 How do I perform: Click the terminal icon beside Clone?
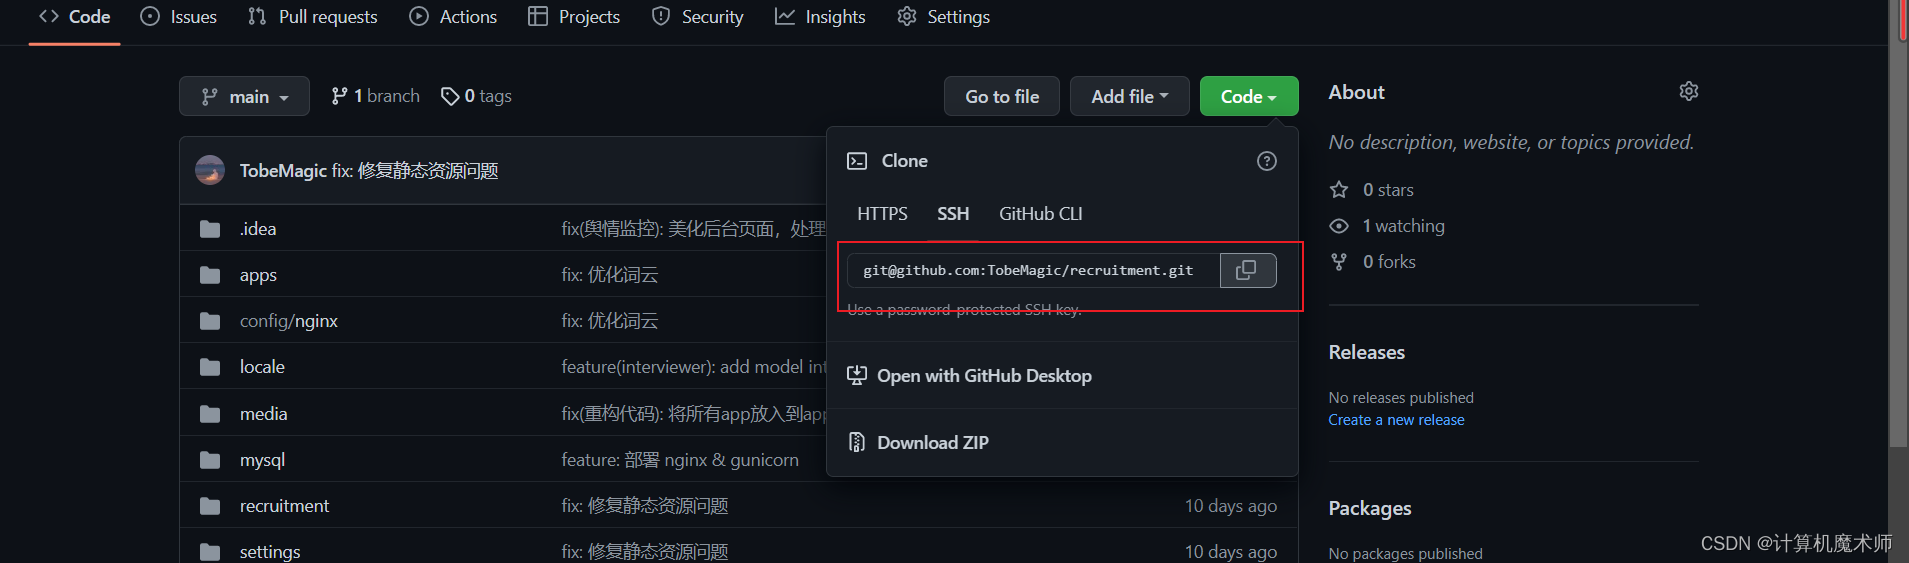[x=857, y=161]
